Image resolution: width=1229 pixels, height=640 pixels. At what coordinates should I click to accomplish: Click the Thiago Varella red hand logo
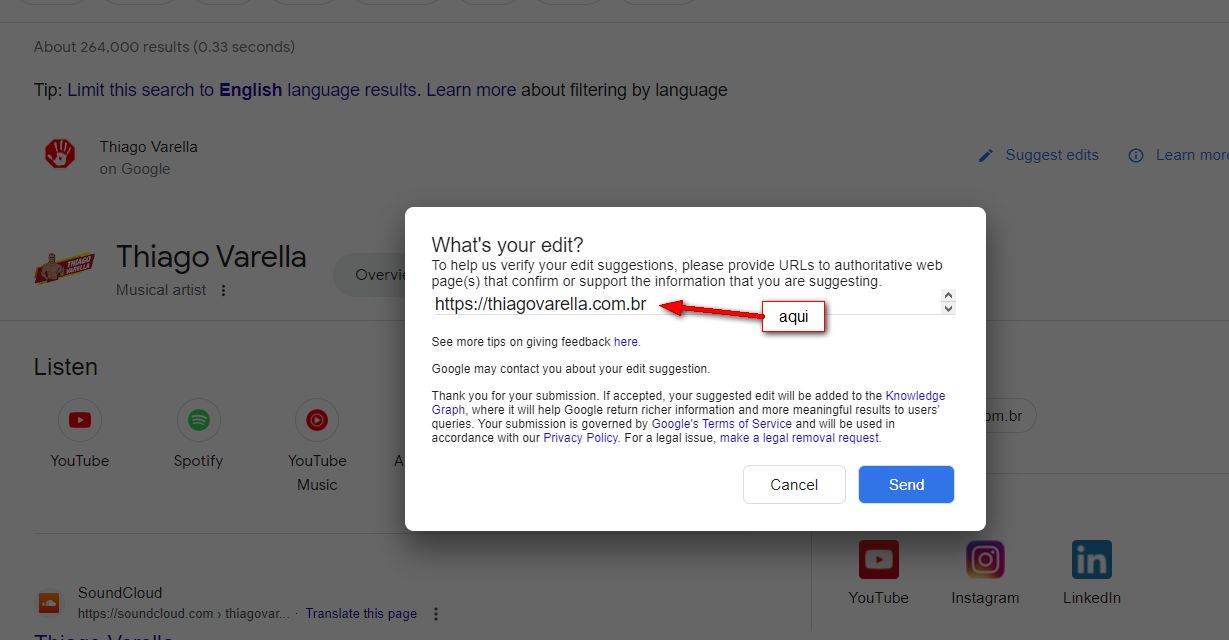coord(60,154)
